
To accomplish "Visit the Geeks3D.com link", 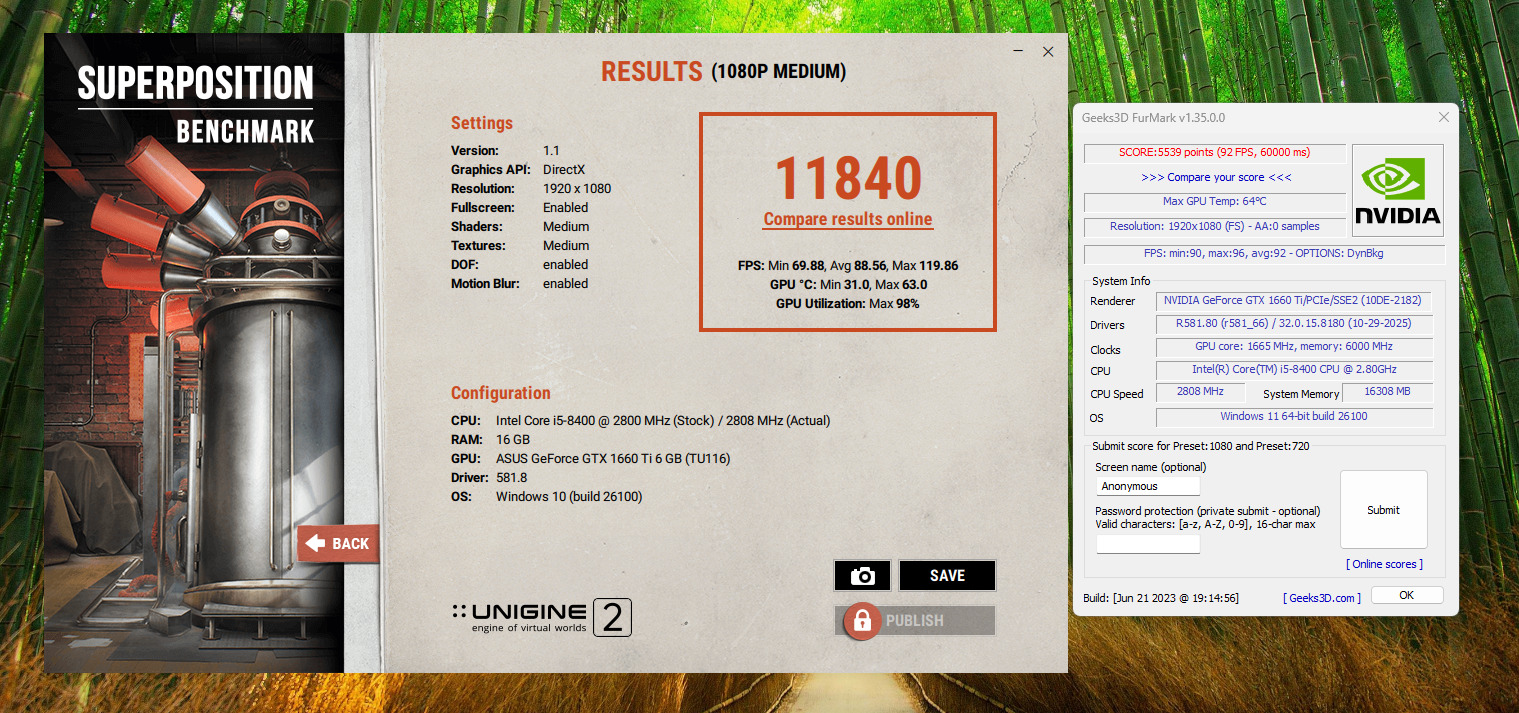I will click(1322, 598).
